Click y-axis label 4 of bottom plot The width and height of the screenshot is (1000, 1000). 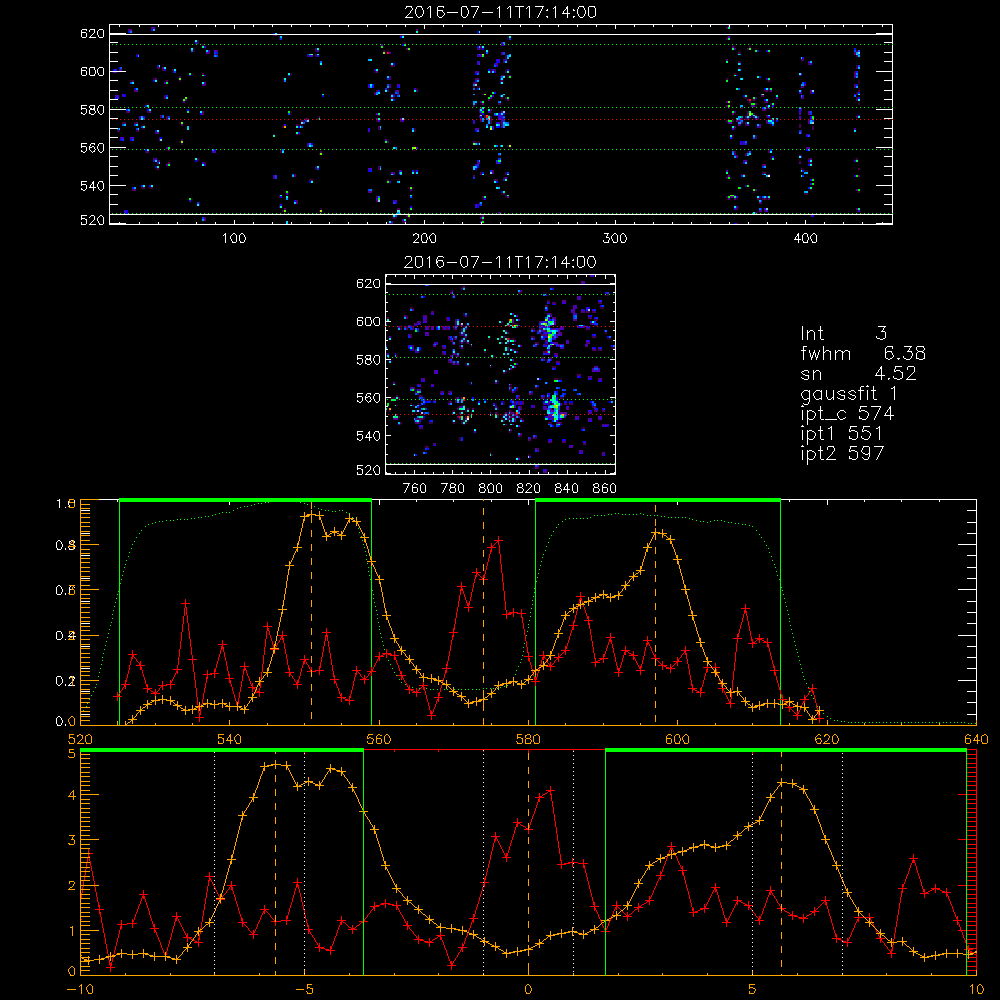pyautogui.click(x=71, y=795)
